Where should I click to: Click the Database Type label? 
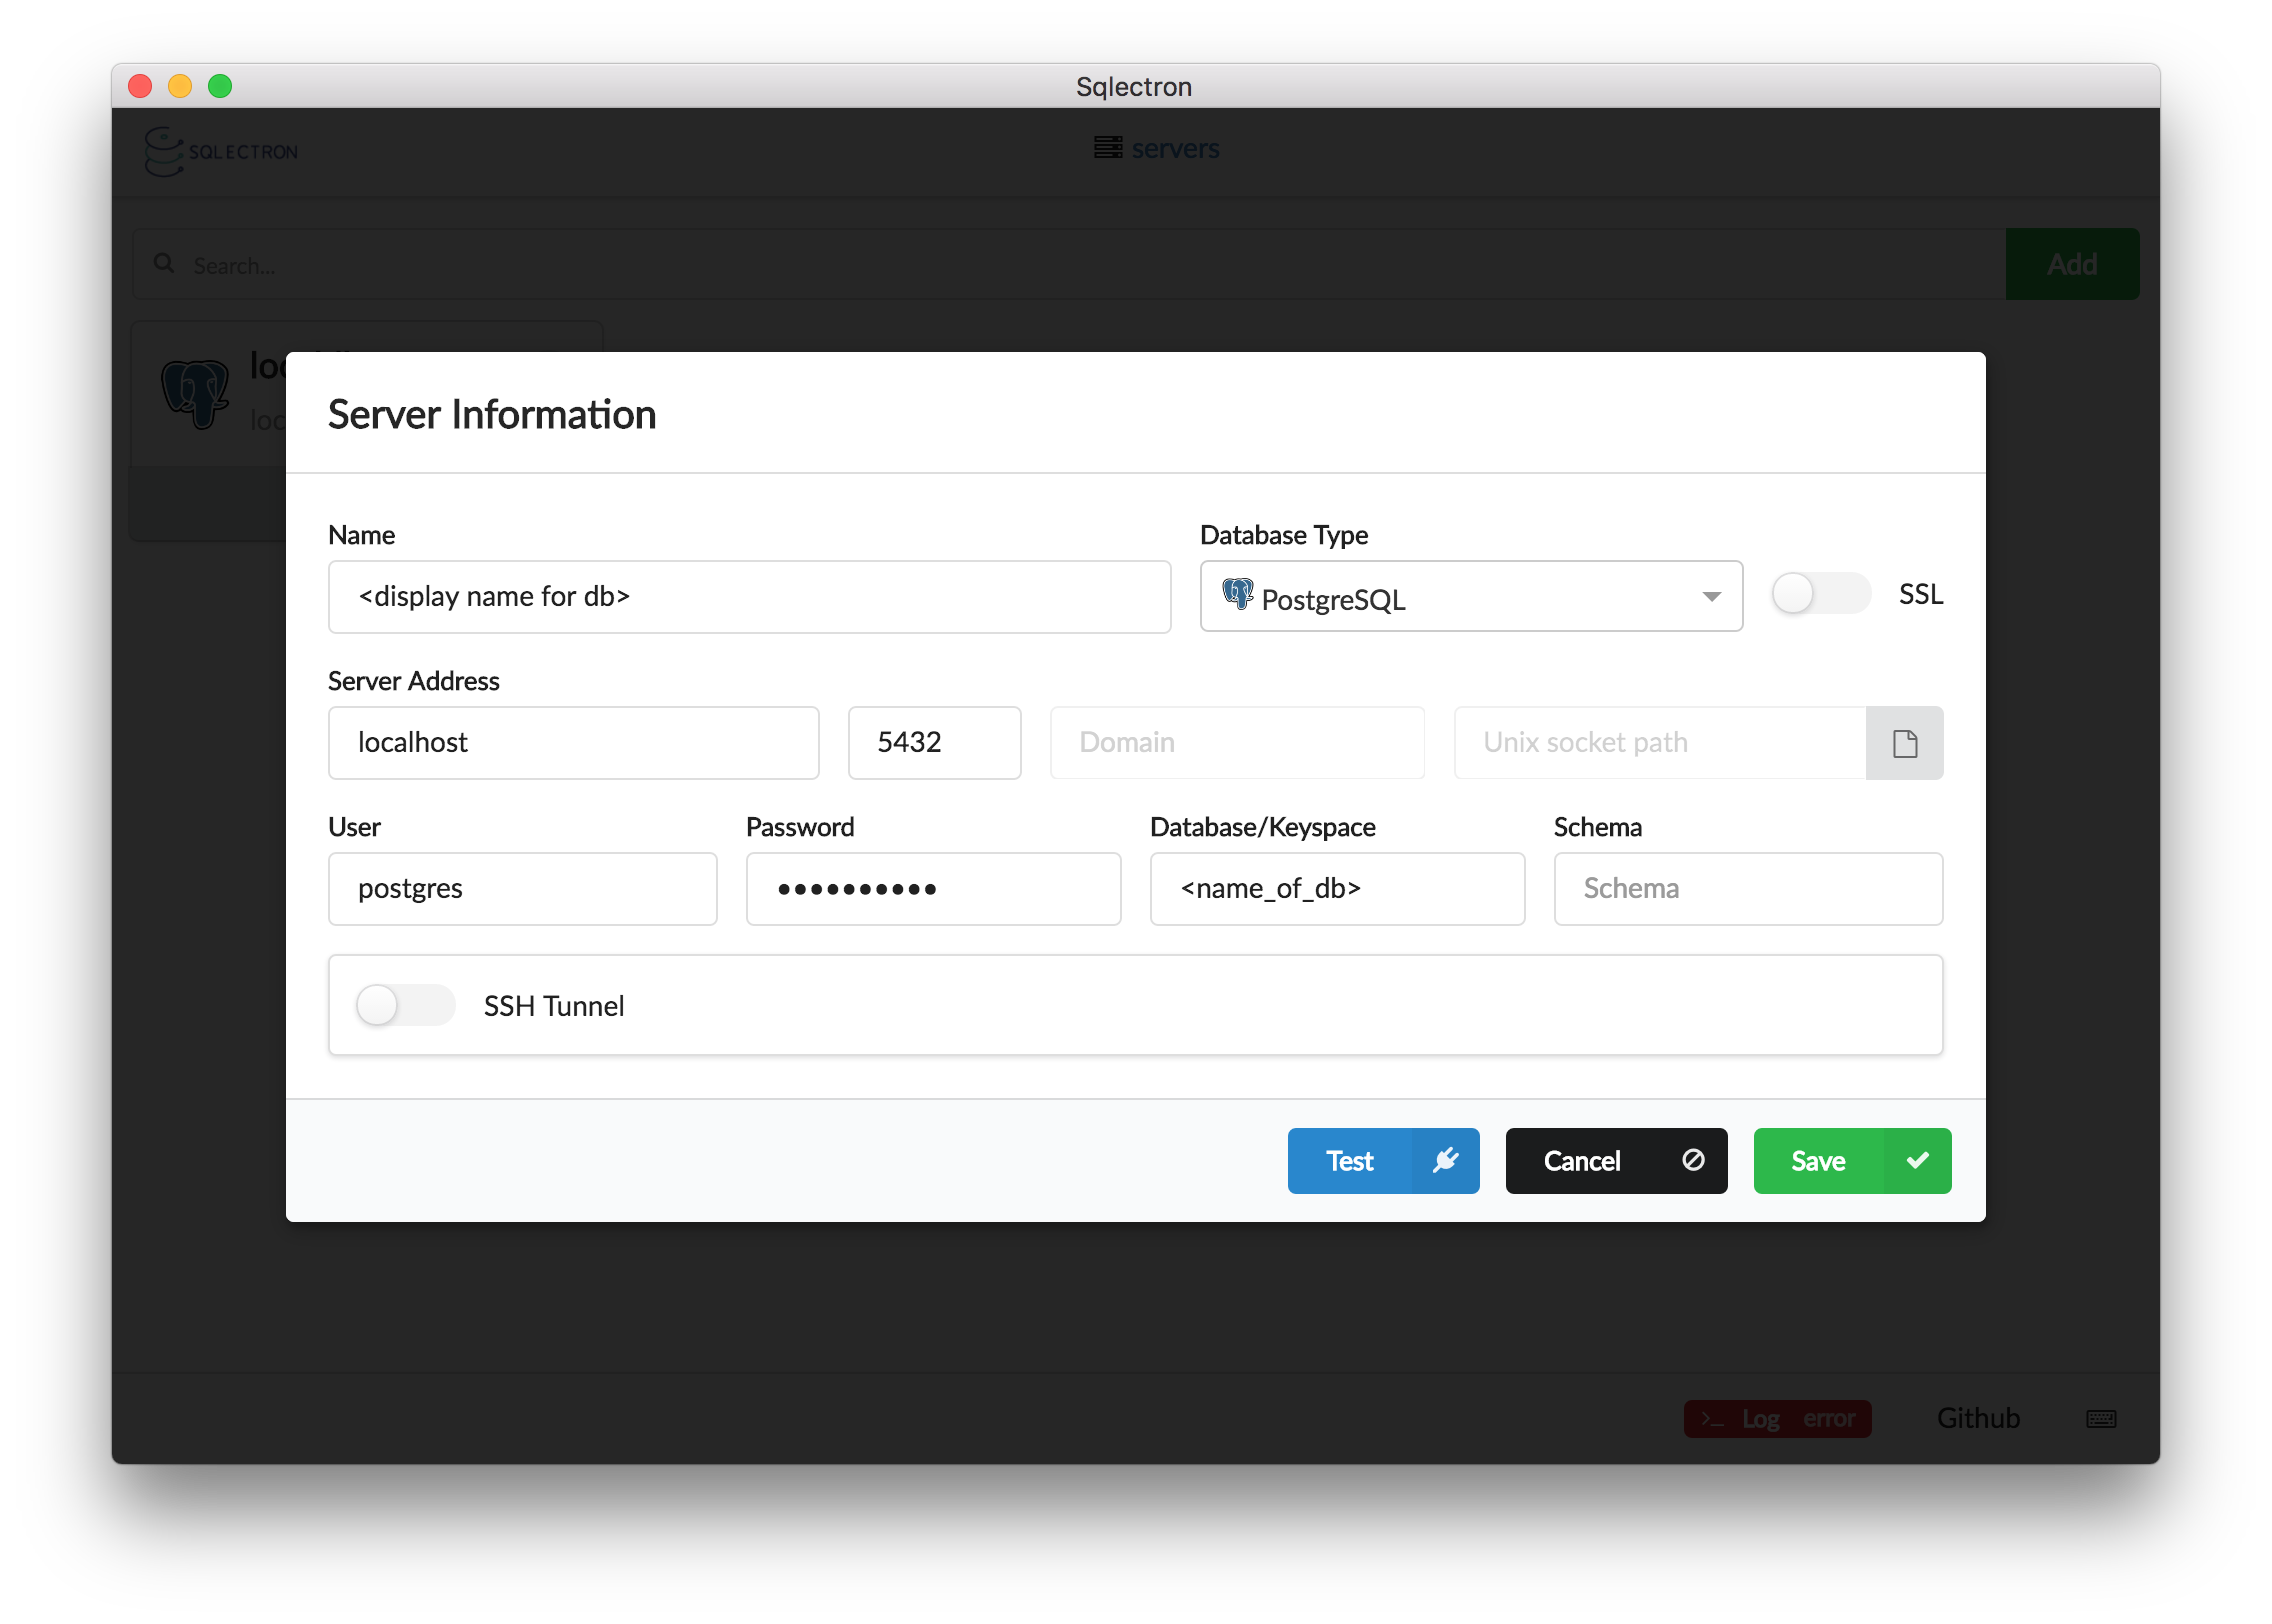1284,535
